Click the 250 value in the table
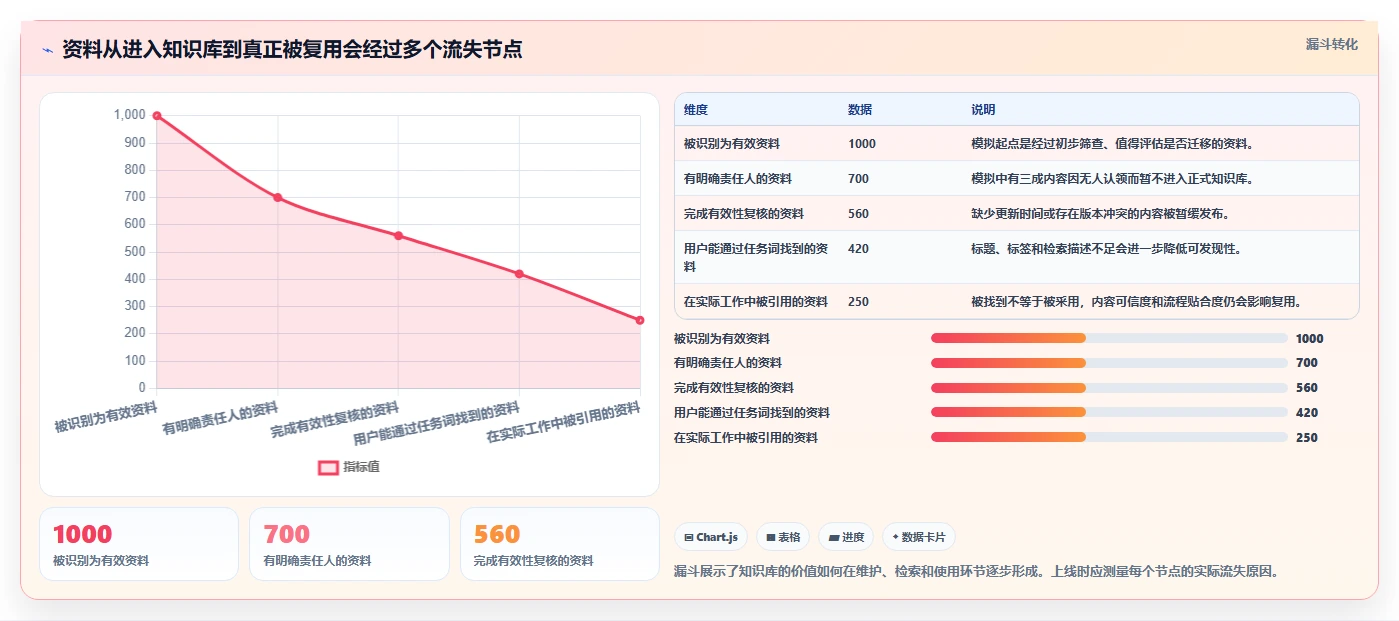Image resolution: width=1399 pixels, height=621 pixels. 858,302
